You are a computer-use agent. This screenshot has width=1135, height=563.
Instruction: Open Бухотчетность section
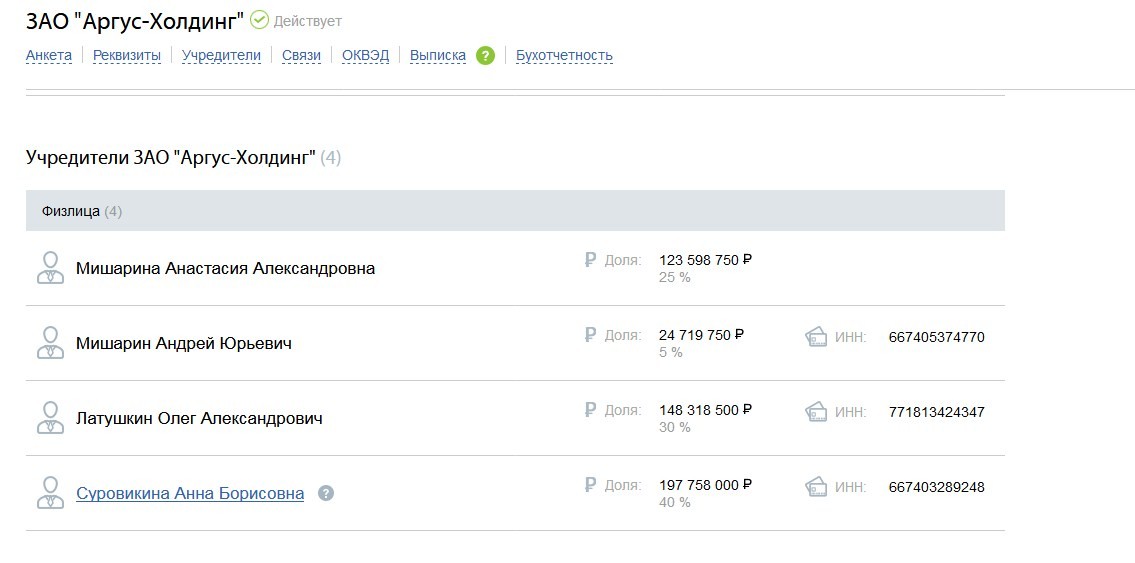[x=564, y=55]
